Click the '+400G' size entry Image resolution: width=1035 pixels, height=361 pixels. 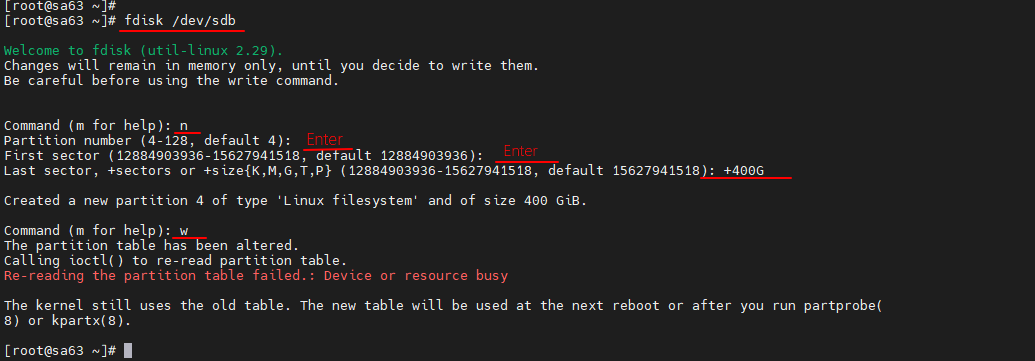point(743,171)
